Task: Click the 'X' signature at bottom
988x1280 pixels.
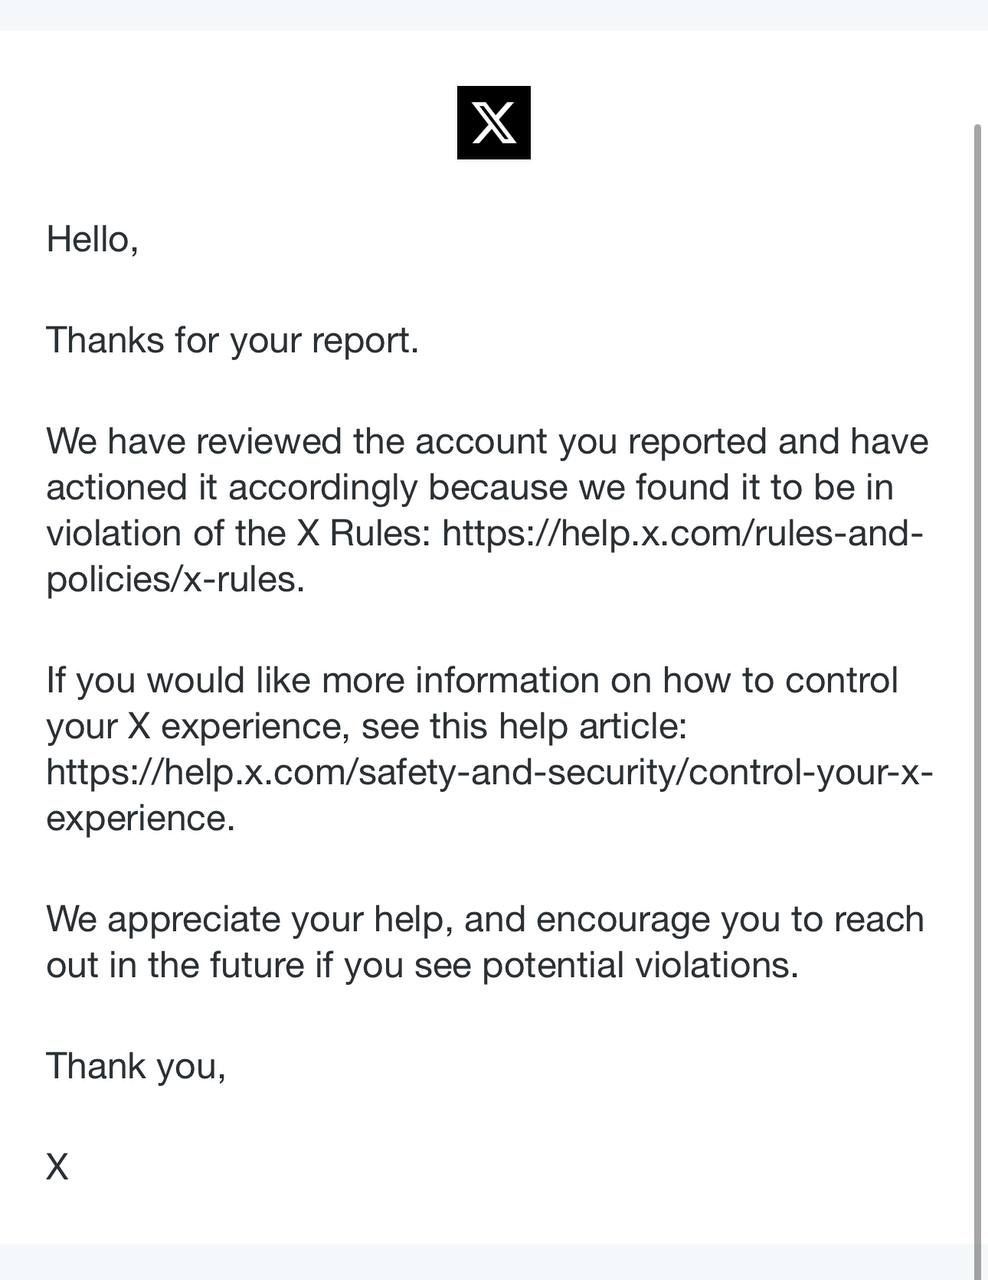Action: tap(57, 1167)
